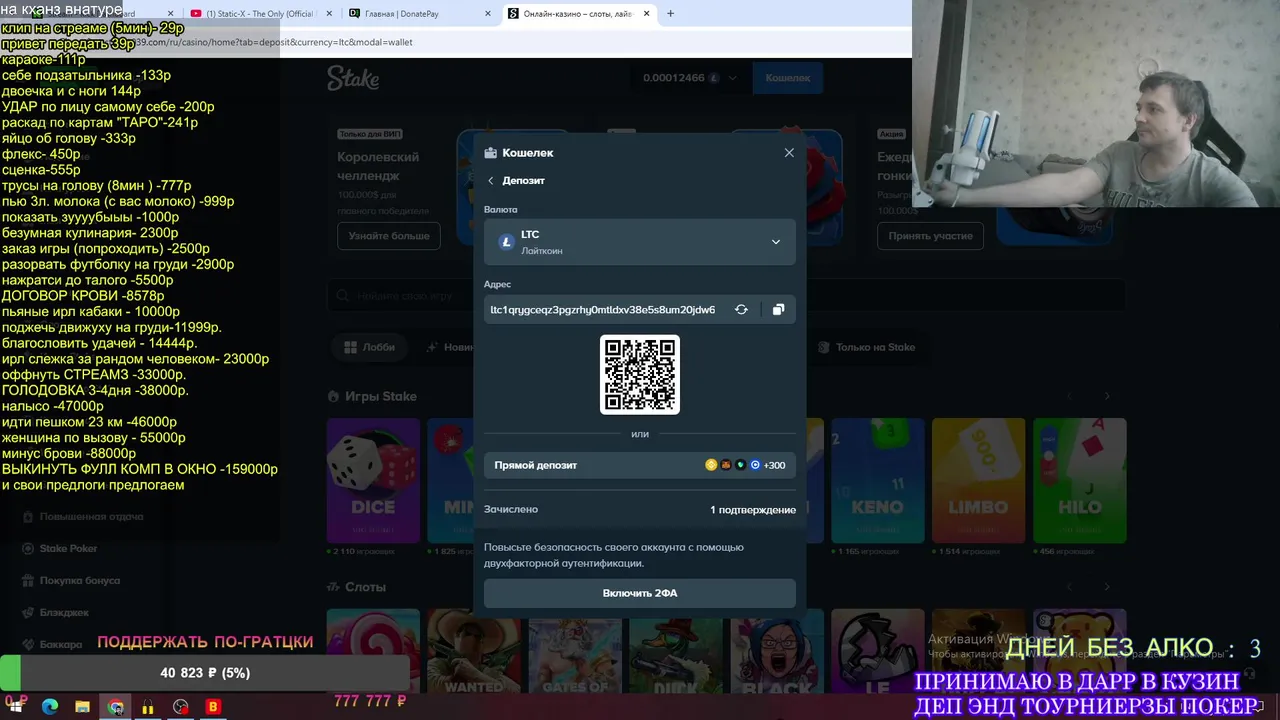Copy the LTC deposit address

point(778,310)
